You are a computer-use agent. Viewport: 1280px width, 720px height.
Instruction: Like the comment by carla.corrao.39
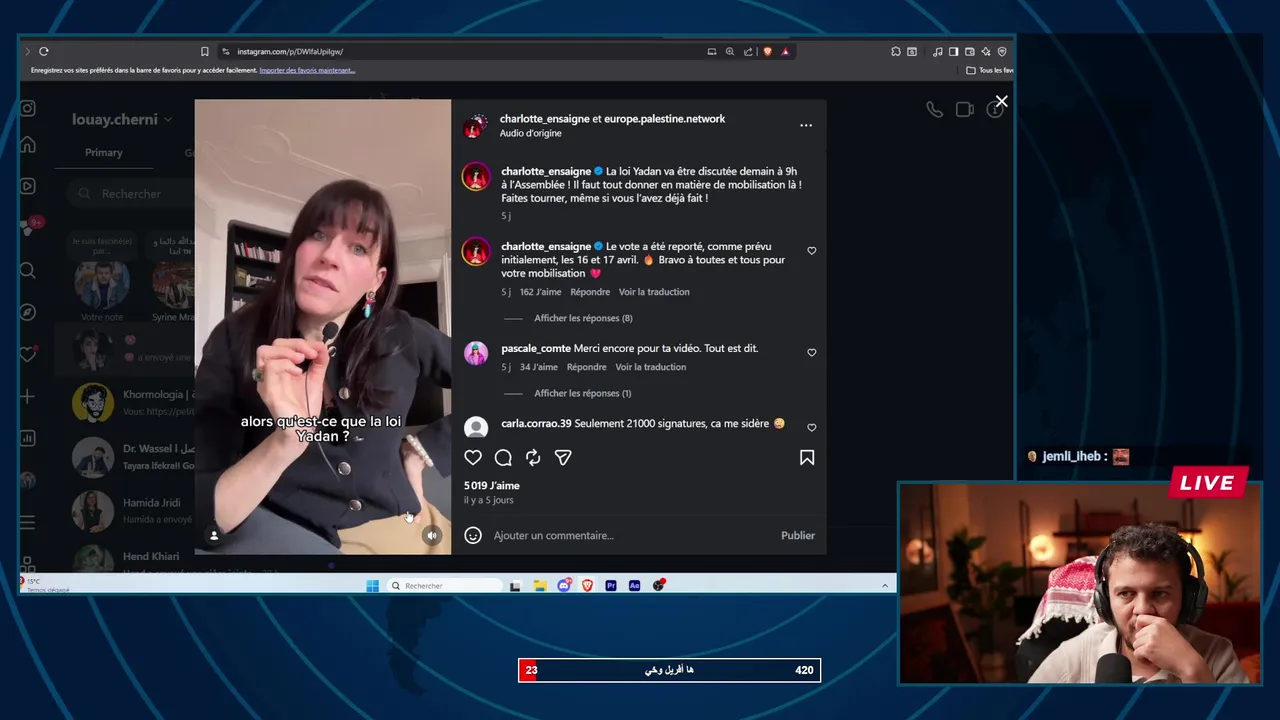(x=811, y=427)
